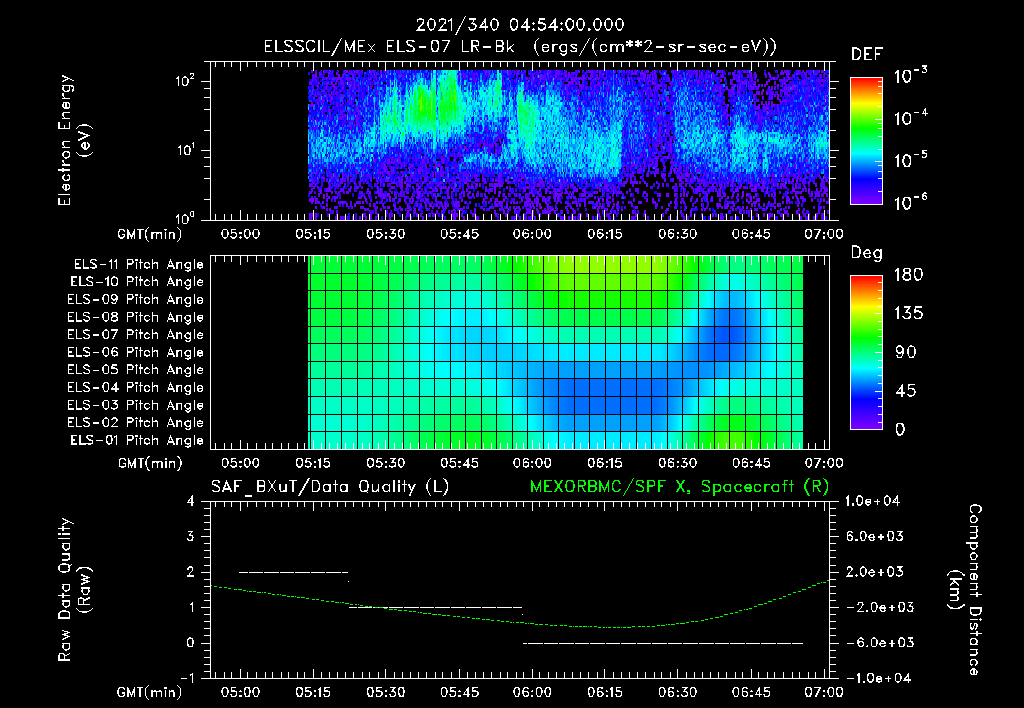
Task: Select the Electron Energy (eV) axis label
Action: point(74,140)
